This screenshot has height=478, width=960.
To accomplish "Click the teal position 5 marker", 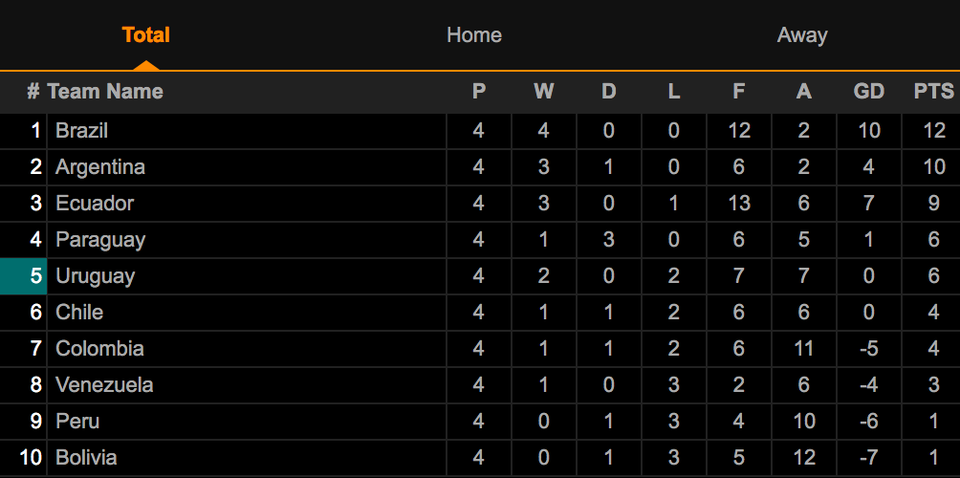I will (23, 276).
